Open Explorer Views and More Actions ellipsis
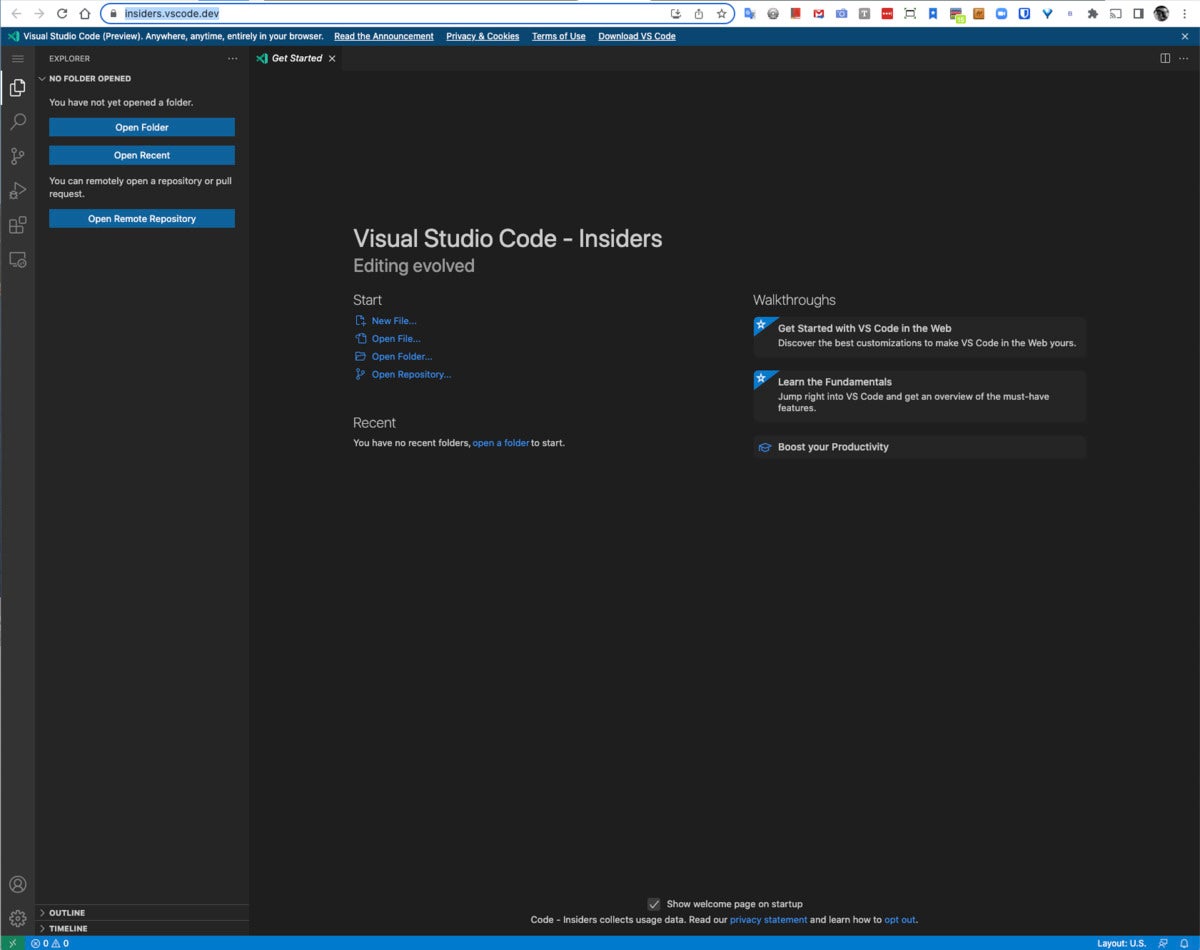Screen dimensions: 1200x950 233,58
